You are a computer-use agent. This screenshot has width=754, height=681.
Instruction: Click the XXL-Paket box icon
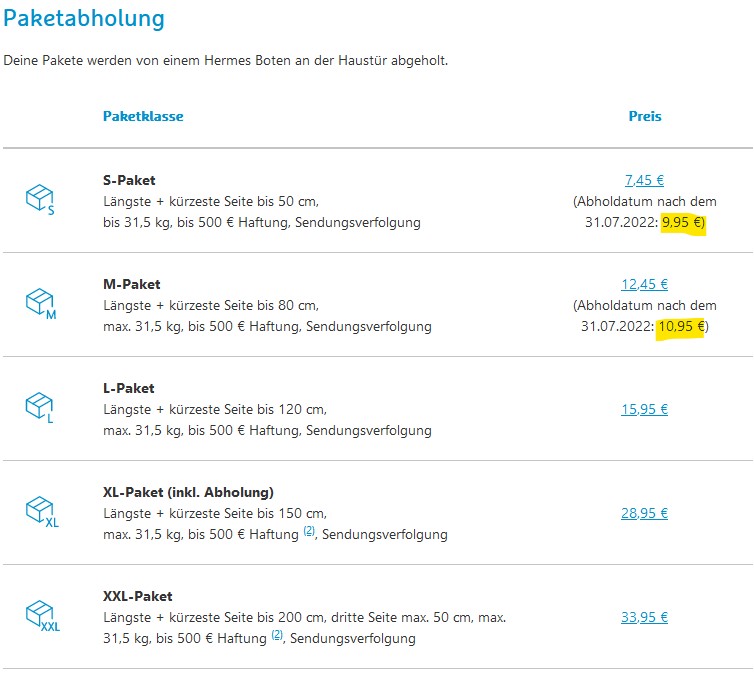(x=43, y=615)
